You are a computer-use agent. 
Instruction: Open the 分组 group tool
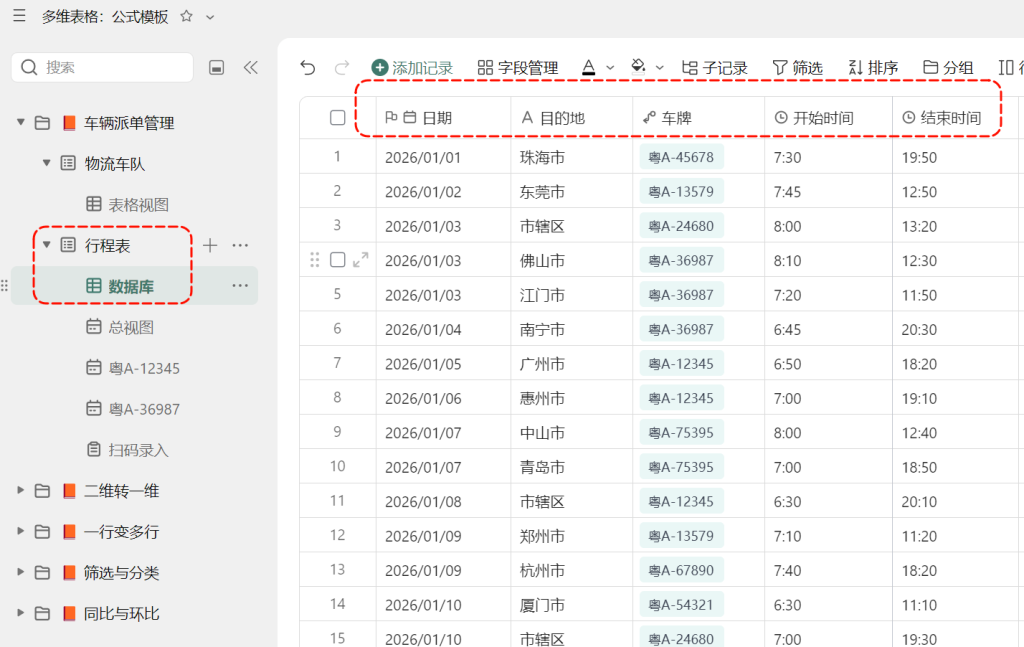pos(948,67)
